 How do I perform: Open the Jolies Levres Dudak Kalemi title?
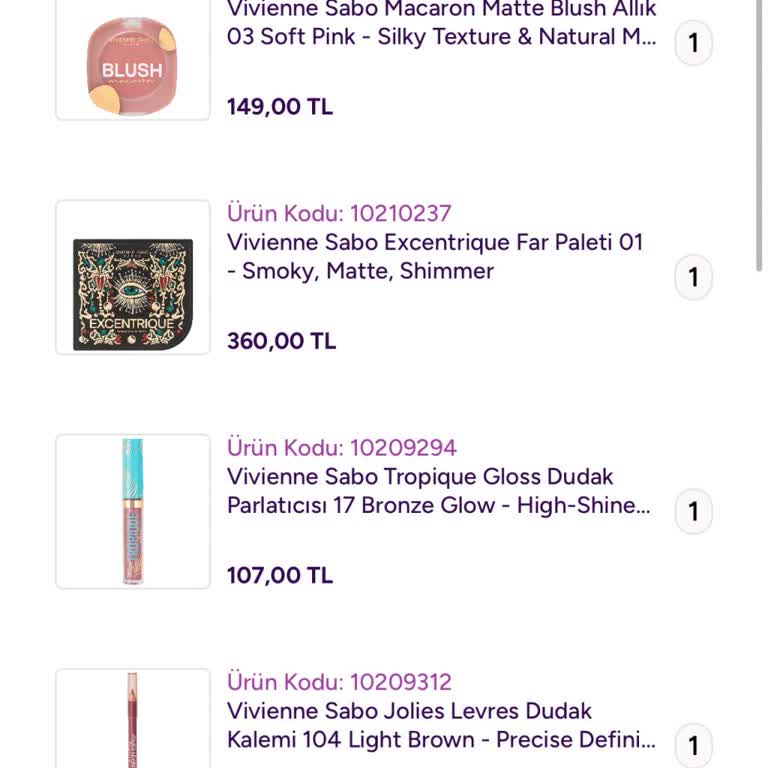[x=441, y=725]
